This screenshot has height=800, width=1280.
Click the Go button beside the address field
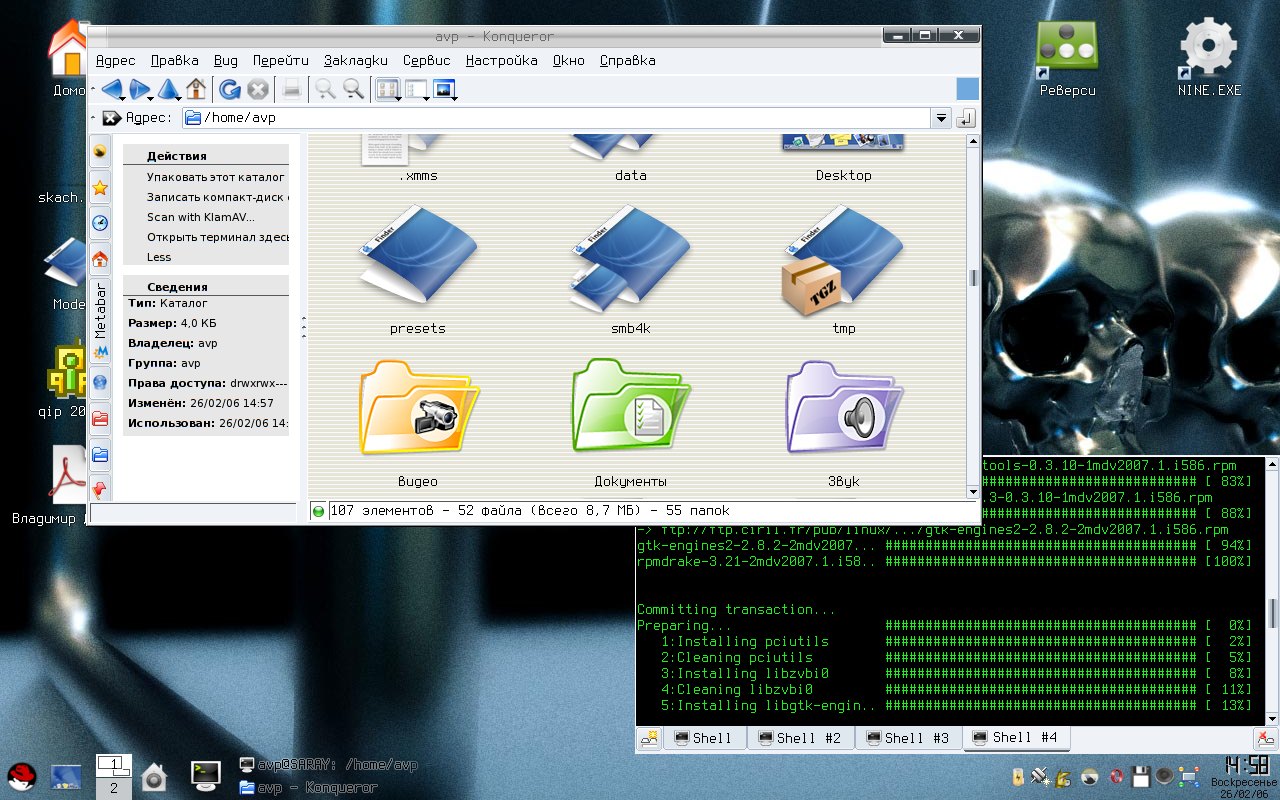[x=966, y=118]
